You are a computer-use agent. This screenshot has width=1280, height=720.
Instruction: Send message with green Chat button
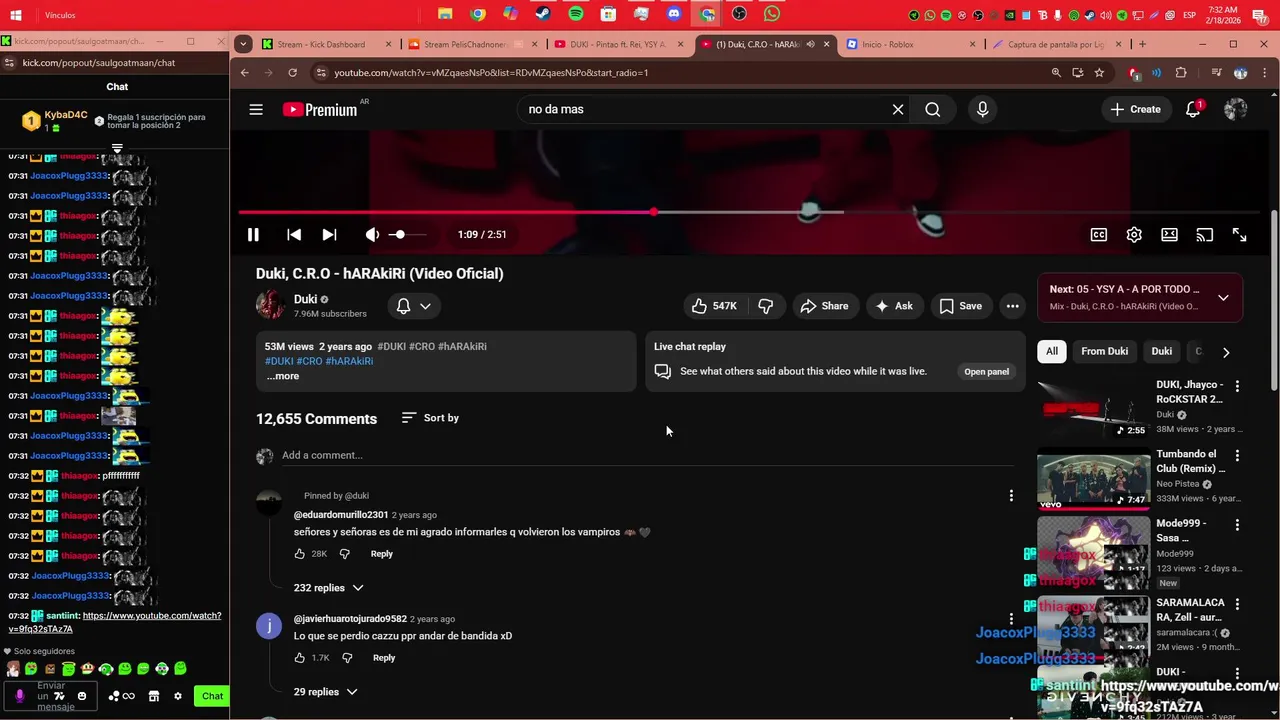pos(212,696)
